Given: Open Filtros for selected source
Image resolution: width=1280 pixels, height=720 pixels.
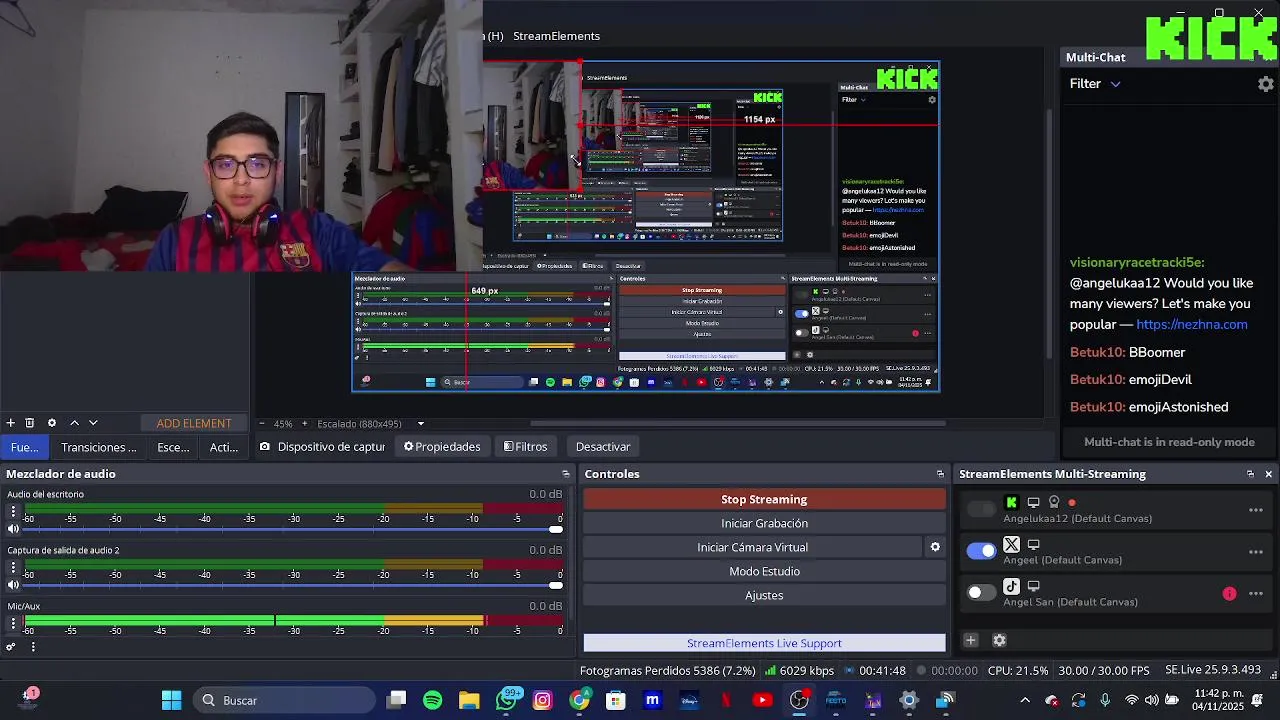Looking at the screenshot, I should point(525,447).
